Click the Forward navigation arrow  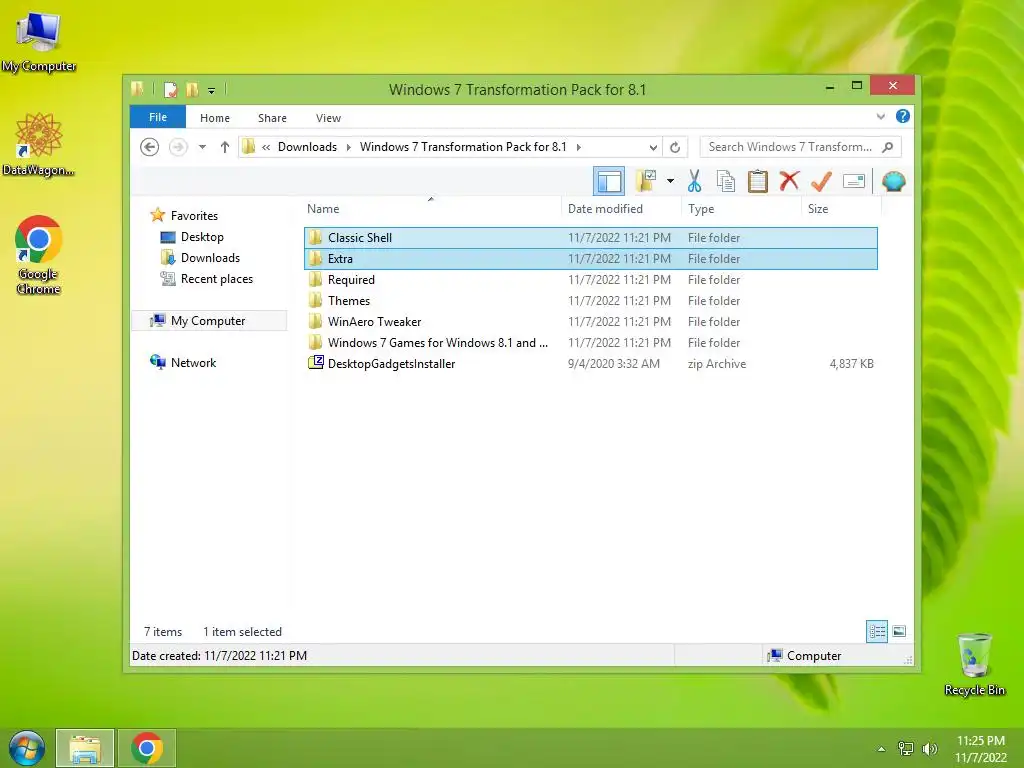tap(178, 147)
